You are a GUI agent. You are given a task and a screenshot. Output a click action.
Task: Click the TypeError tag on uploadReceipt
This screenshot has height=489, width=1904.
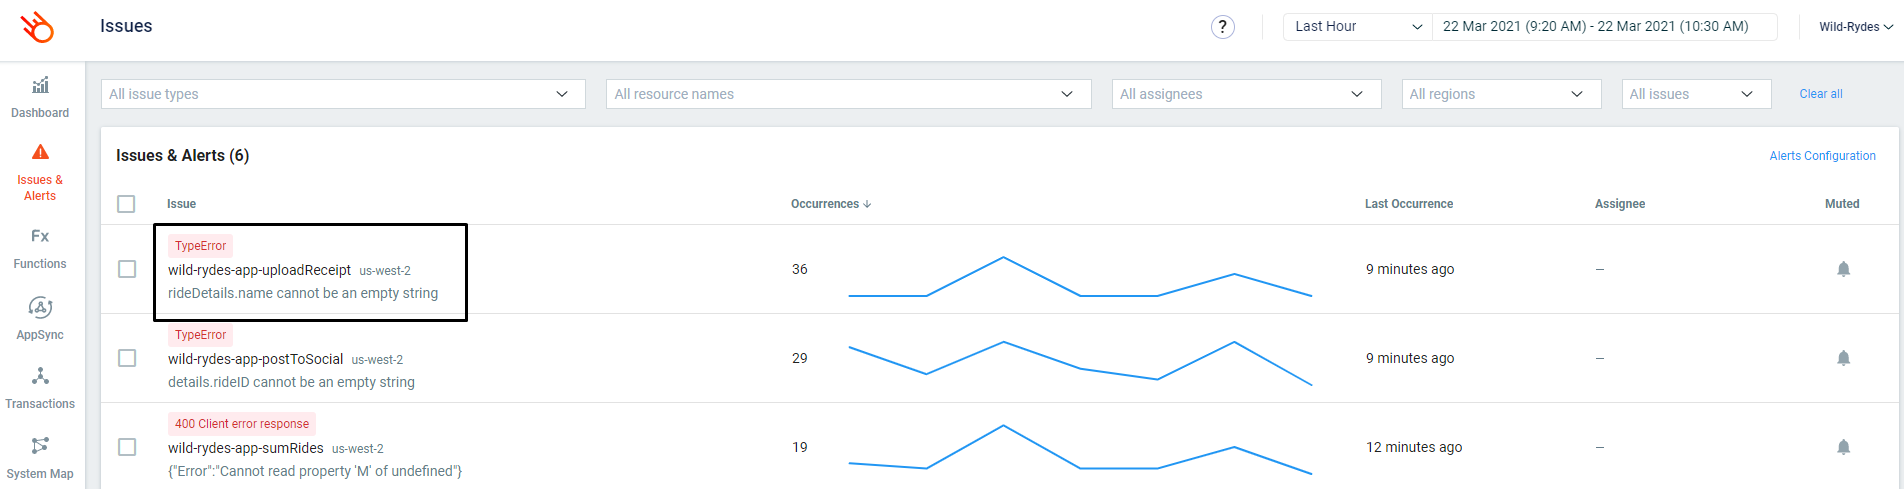click(200, 246)
